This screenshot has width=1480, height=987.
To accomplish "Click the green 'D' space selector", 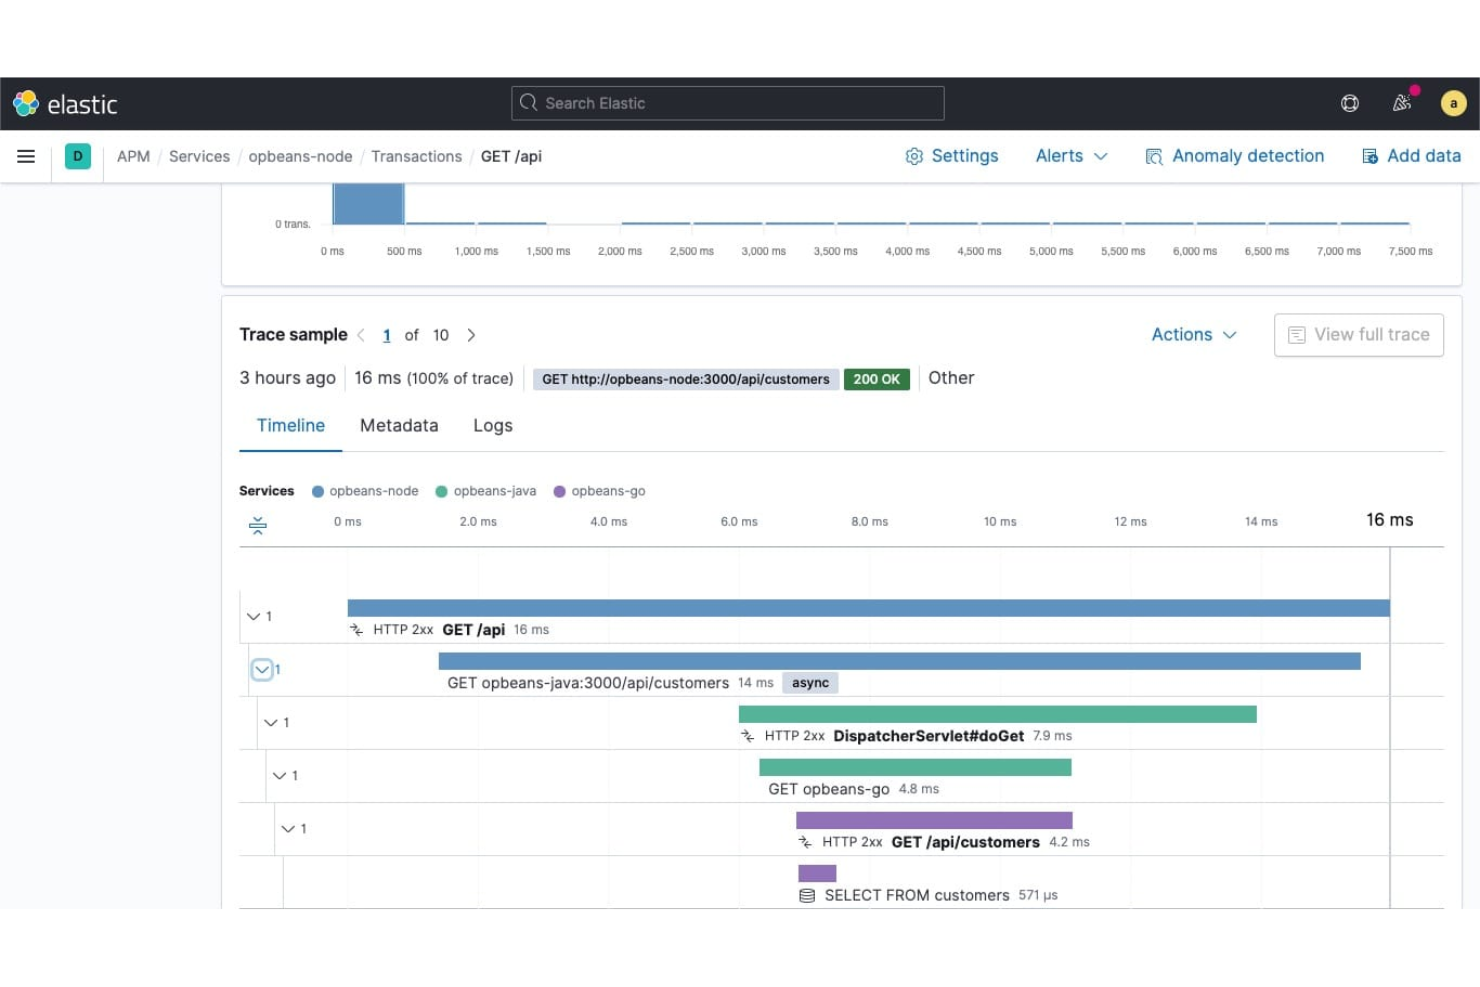I will 78,156.
